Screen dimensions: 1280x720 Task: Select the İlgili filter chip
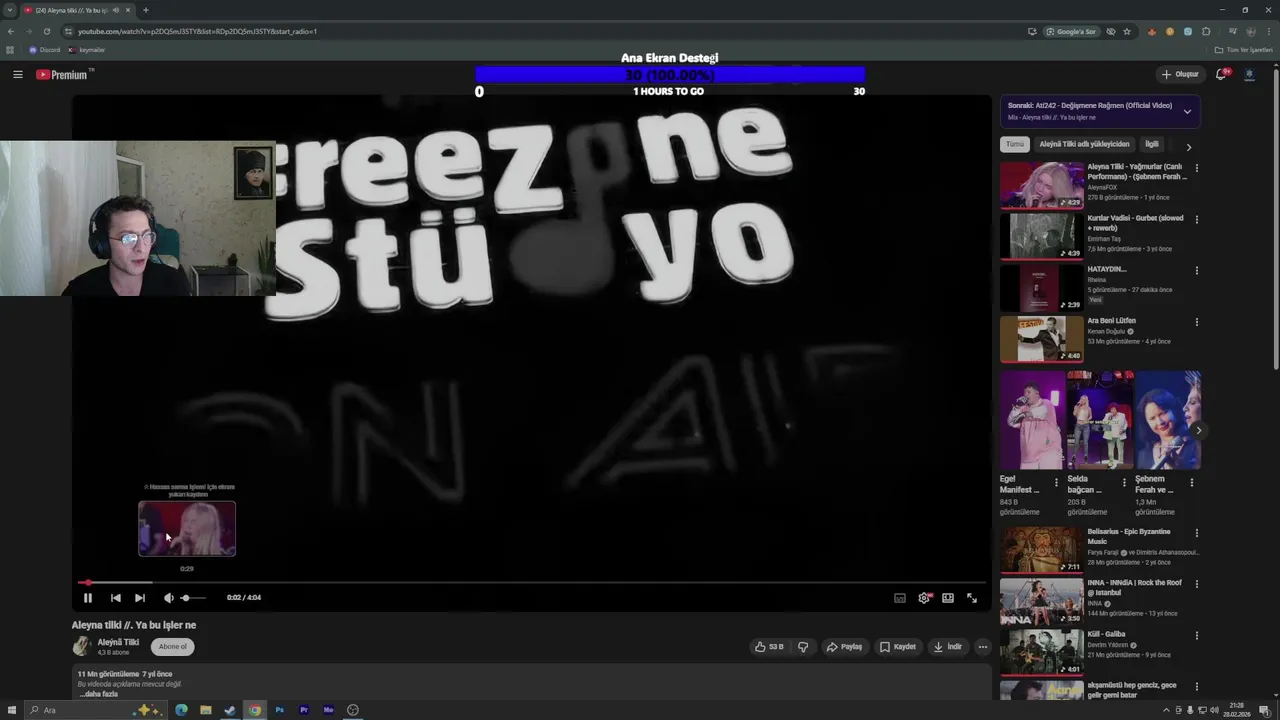coord(1152,144)
